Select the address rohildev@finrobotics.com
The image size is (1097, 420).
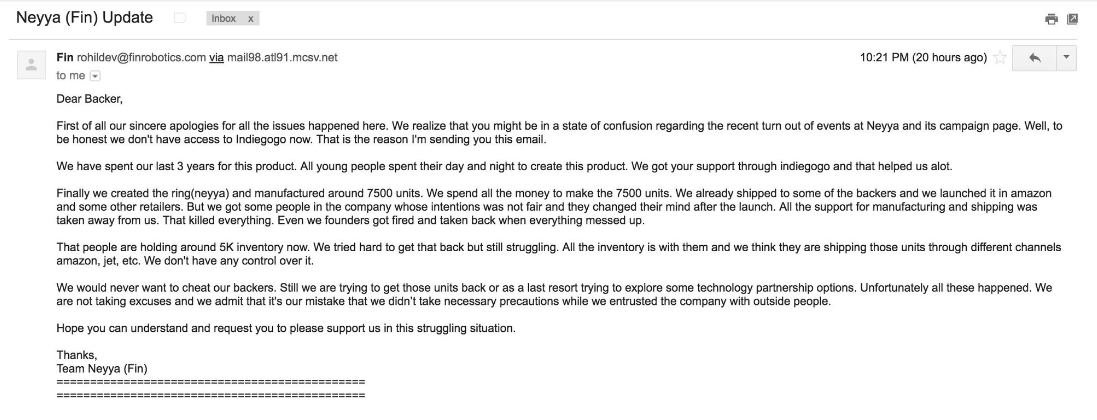point(141,57)
